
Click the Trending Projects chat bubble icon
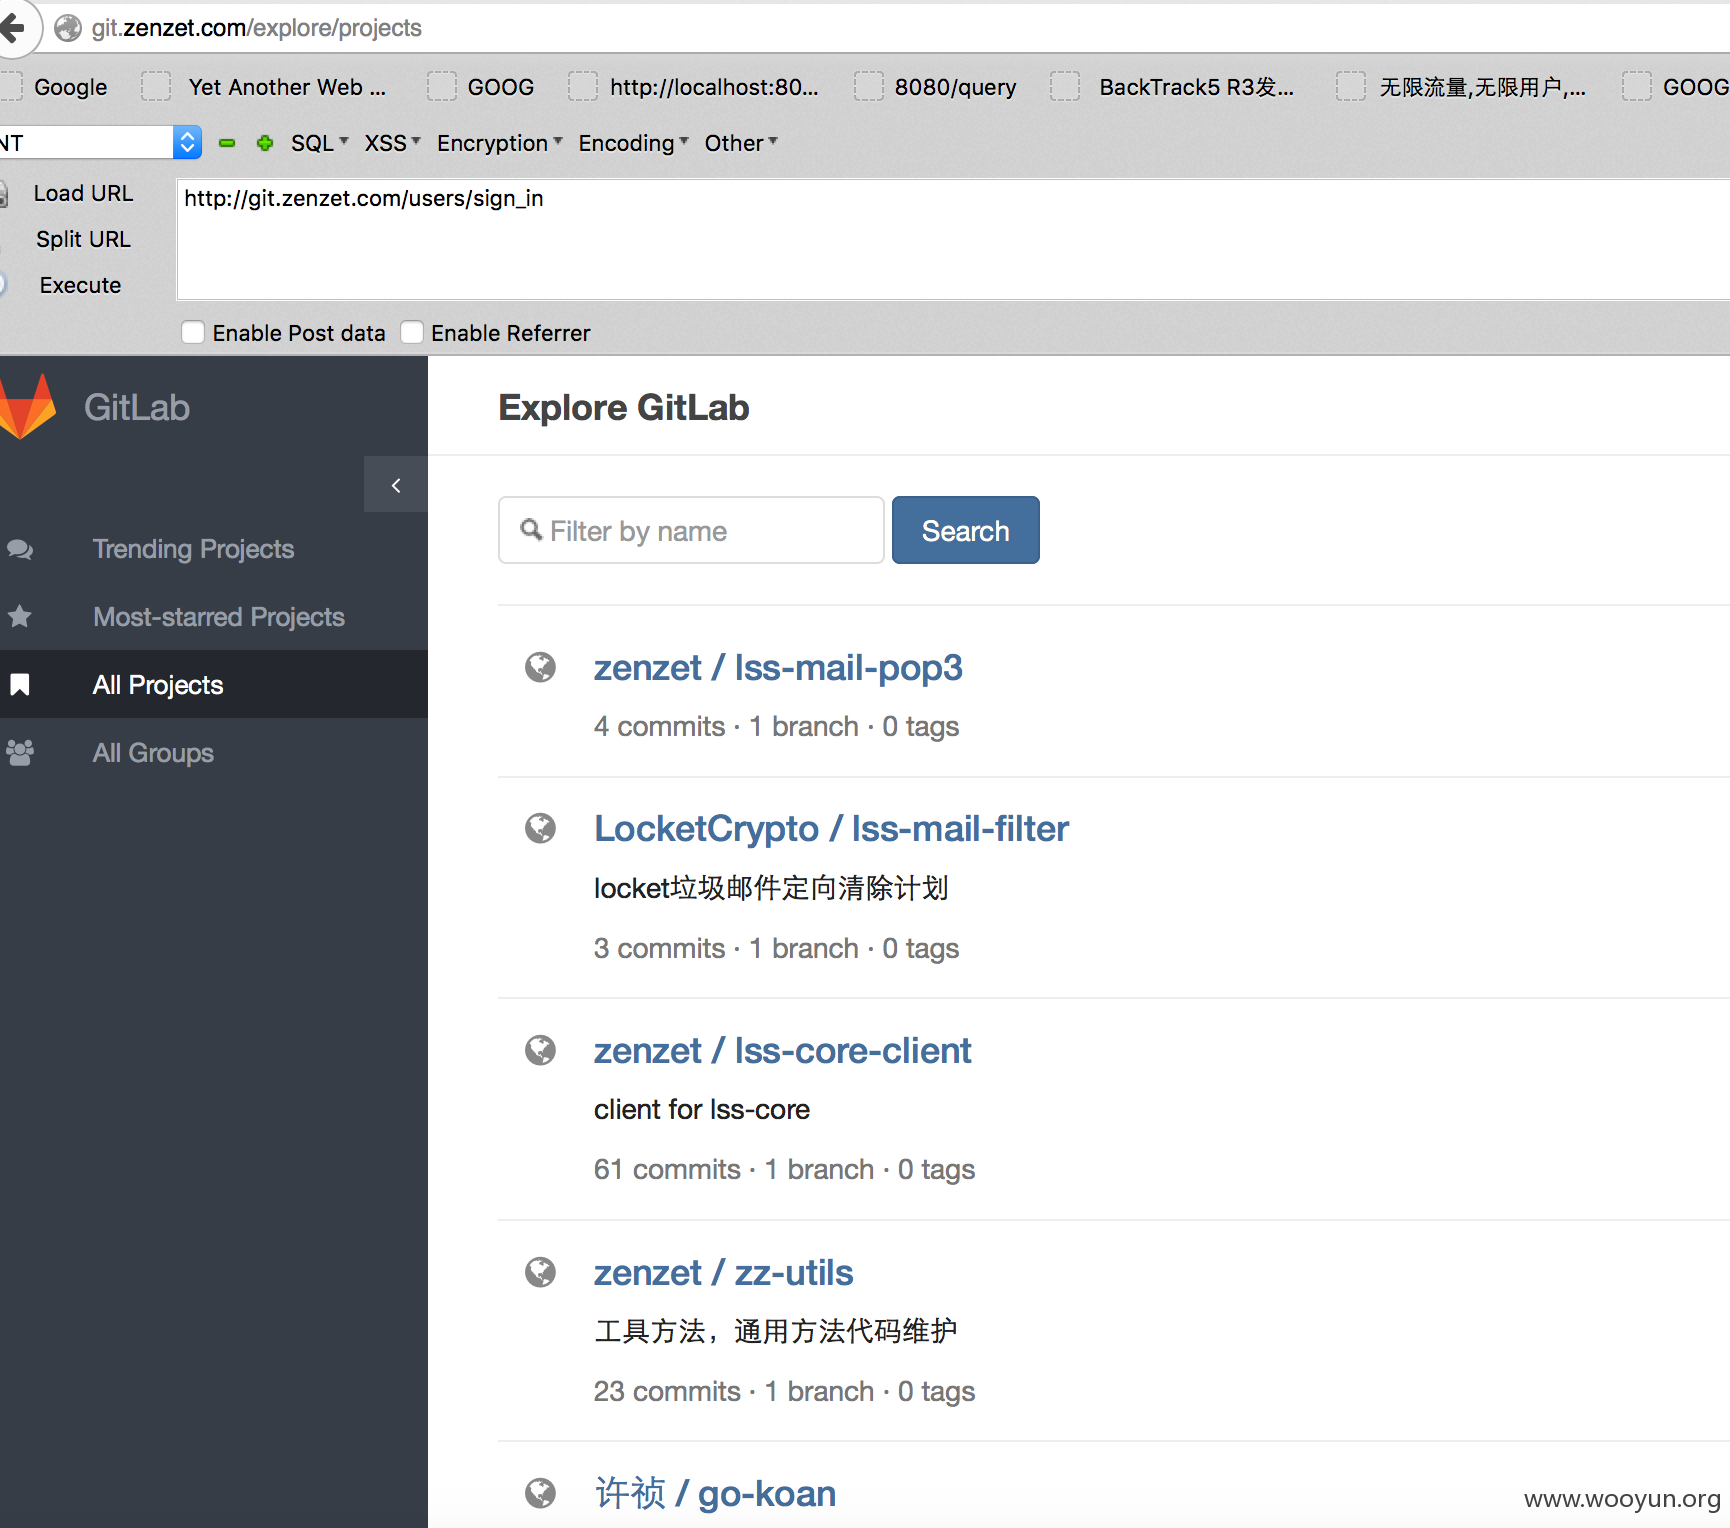(20, 549)
